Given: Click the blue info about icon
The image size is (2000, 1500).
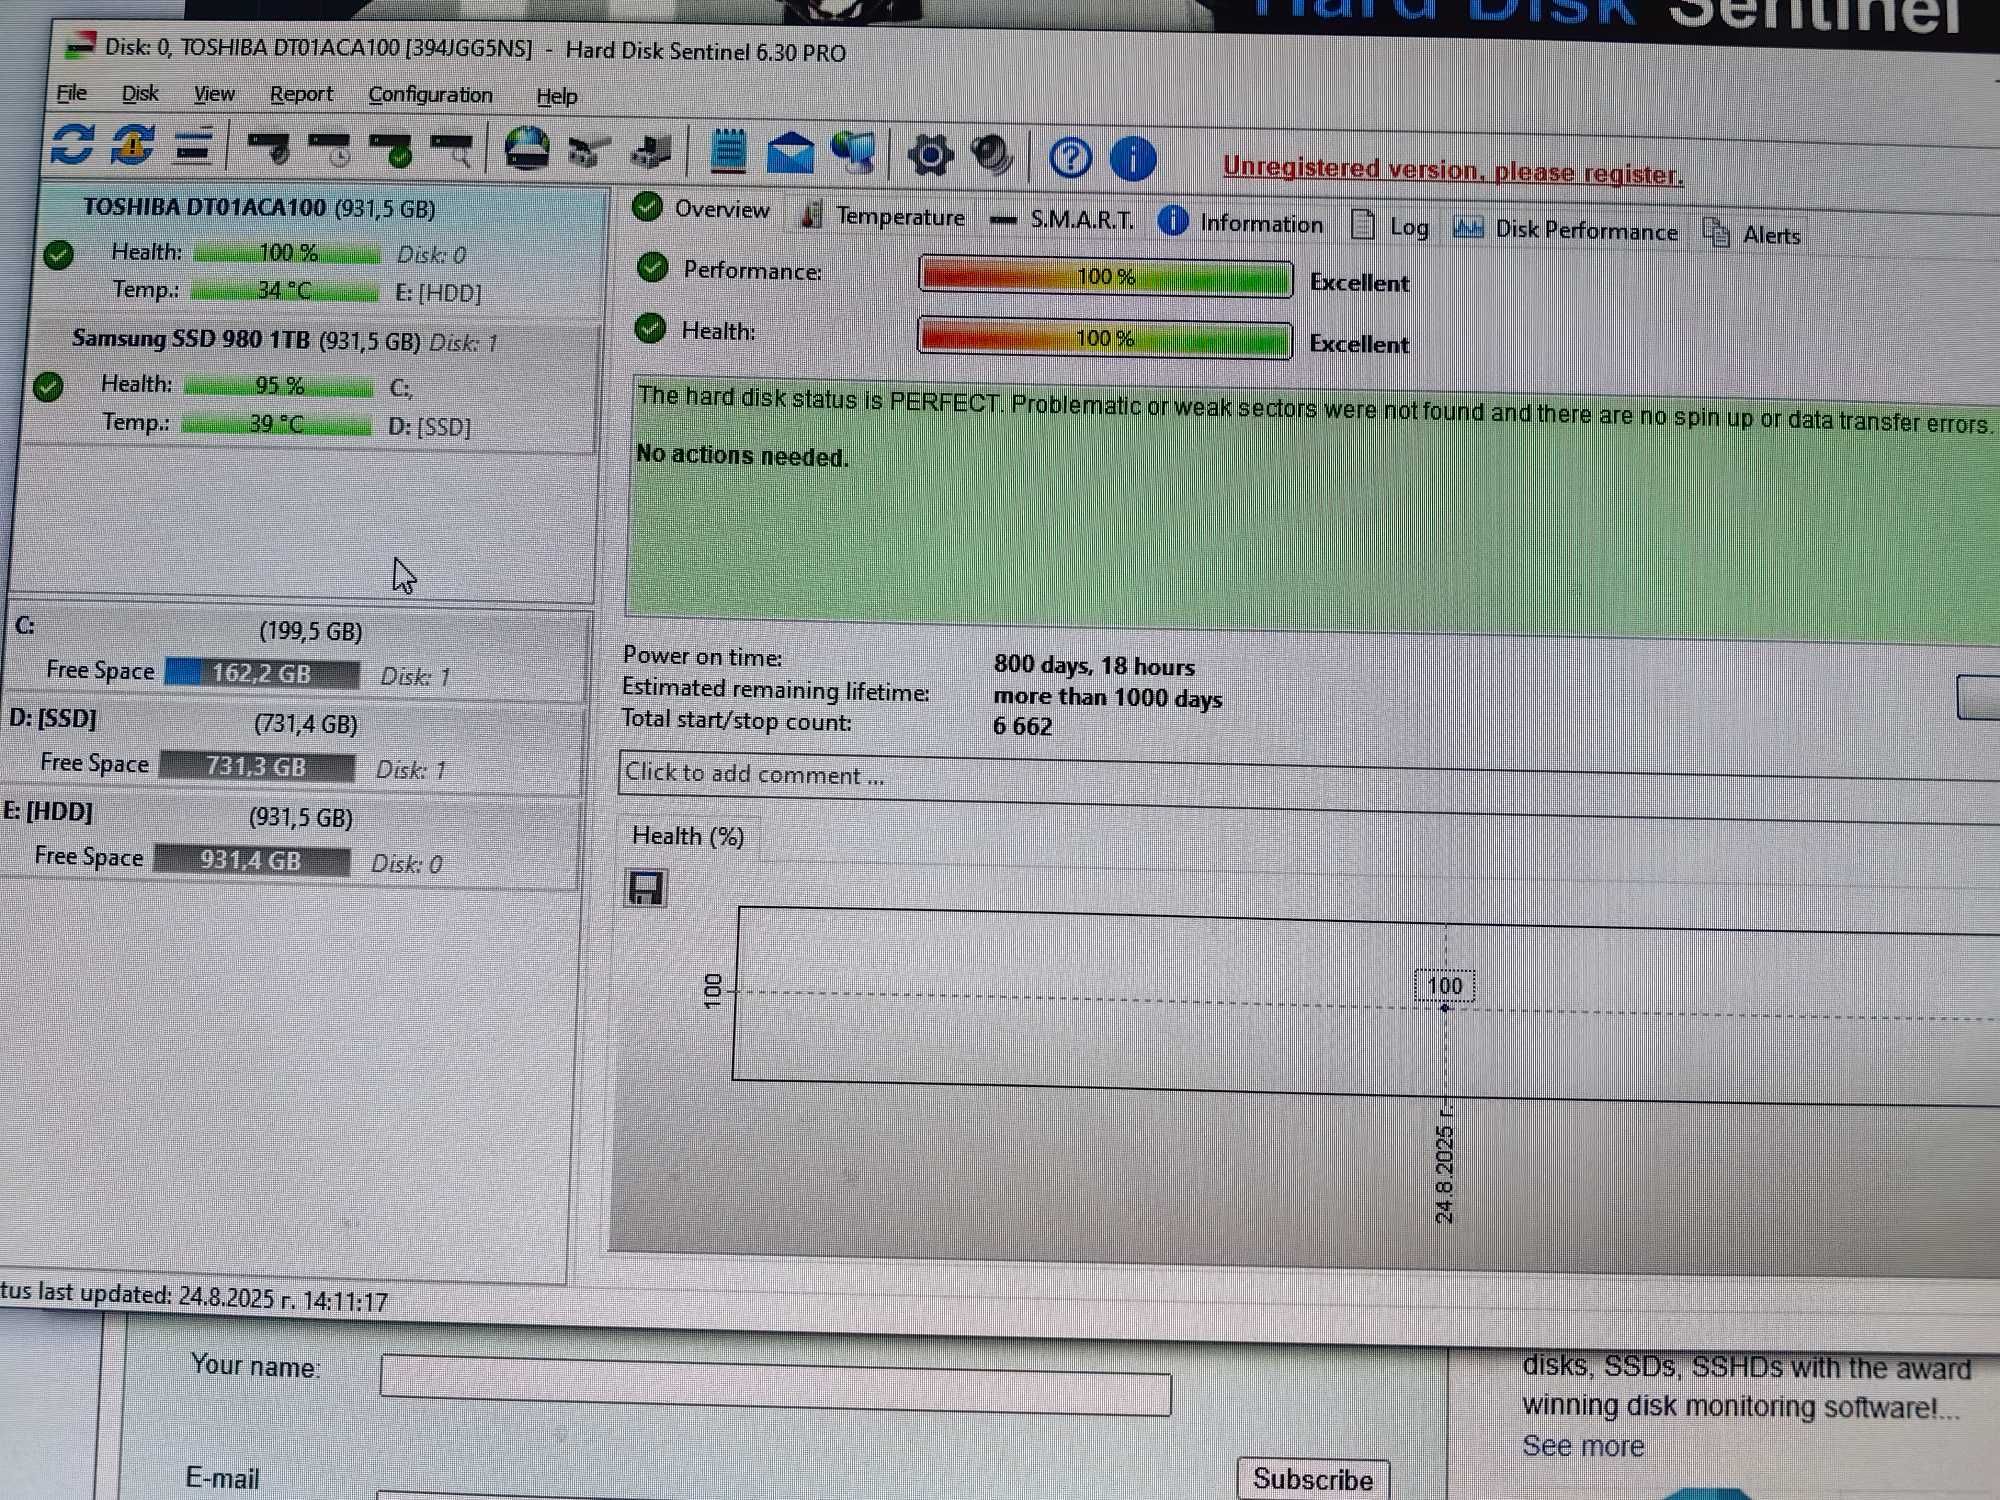Looking at the screenshot, I should coord(1133,159).
